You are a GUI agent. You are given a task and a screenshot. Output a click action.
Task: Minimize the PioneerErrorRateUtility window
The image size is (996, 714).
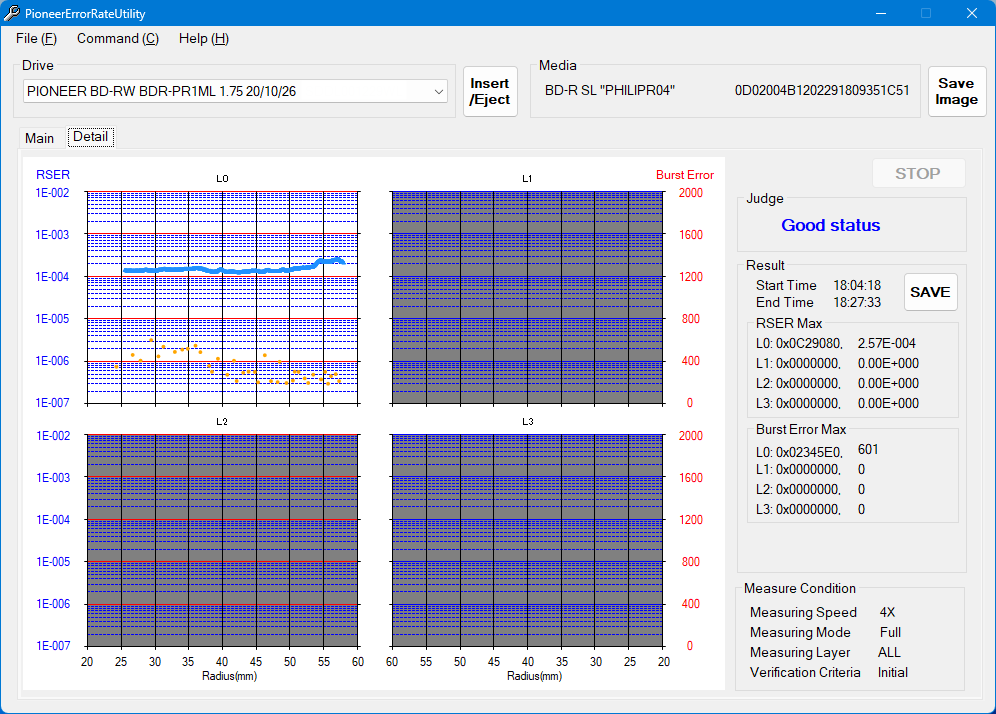point(881,13)
